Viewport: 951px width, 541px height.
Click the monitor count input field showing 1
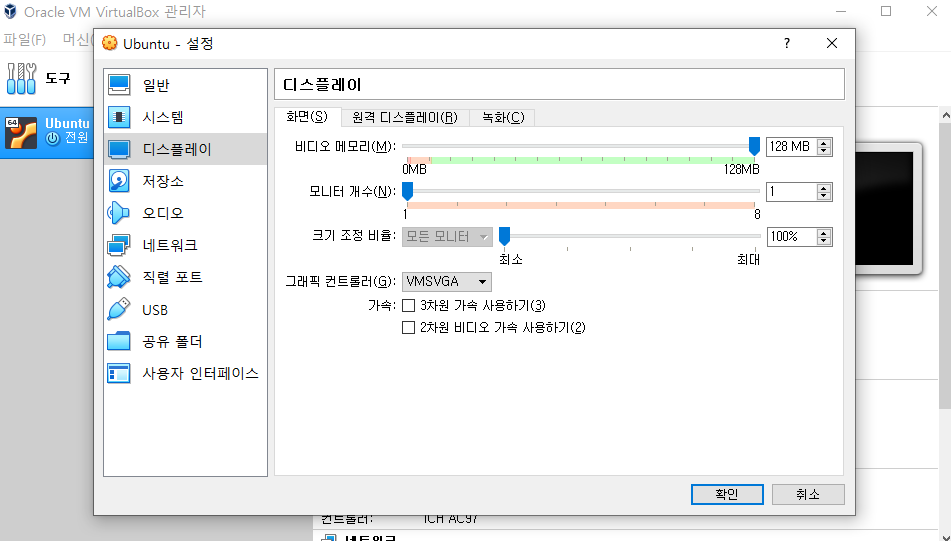point(791,192)
